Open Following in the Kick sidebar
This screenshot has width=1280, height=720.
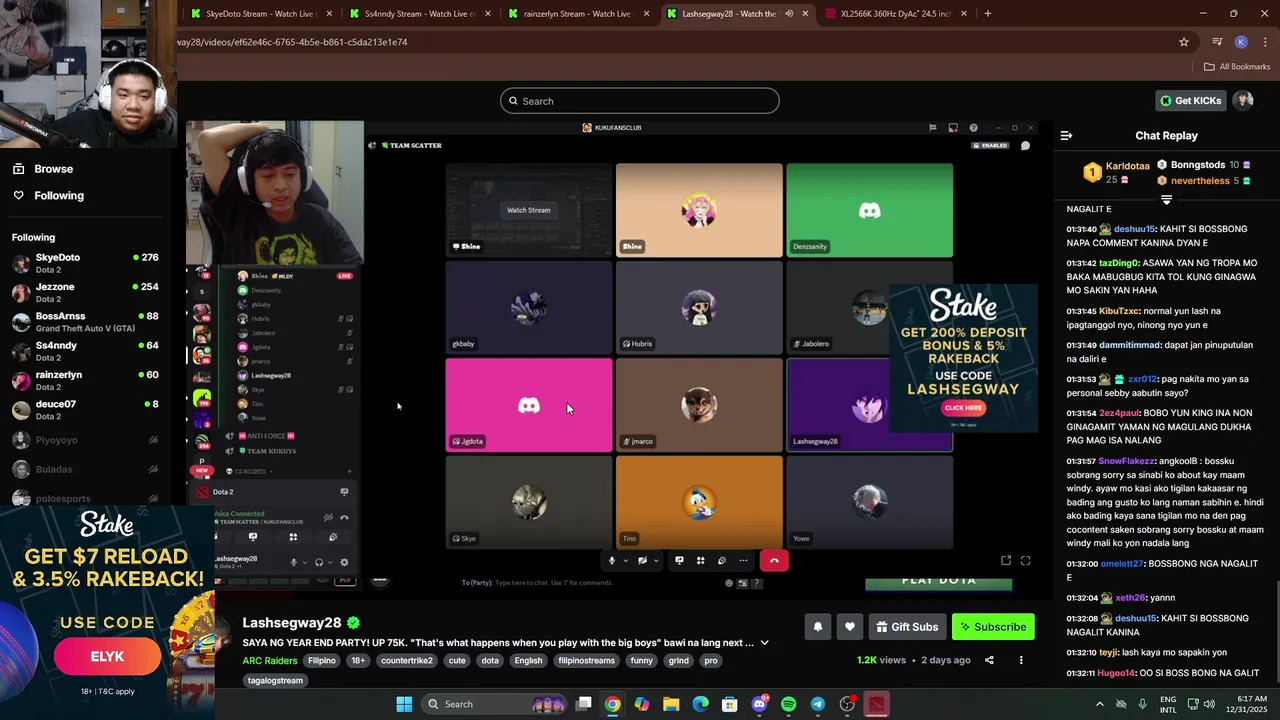[x=58, y=196]
